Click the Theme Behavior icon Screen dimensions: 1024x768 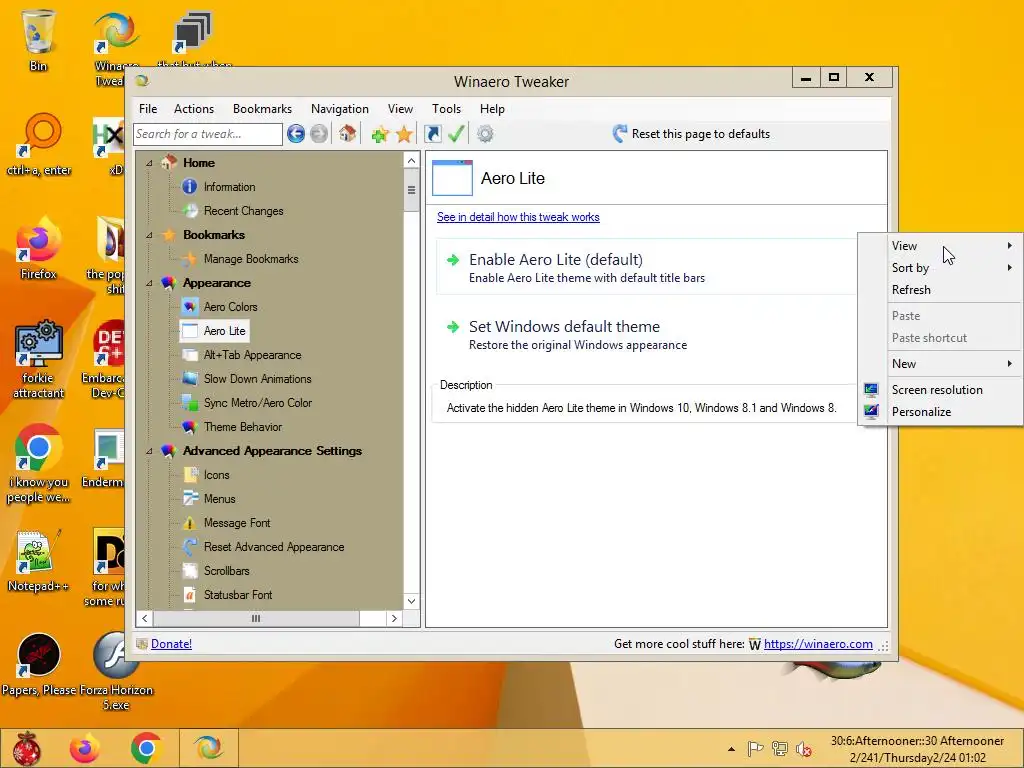click(189, 427)
